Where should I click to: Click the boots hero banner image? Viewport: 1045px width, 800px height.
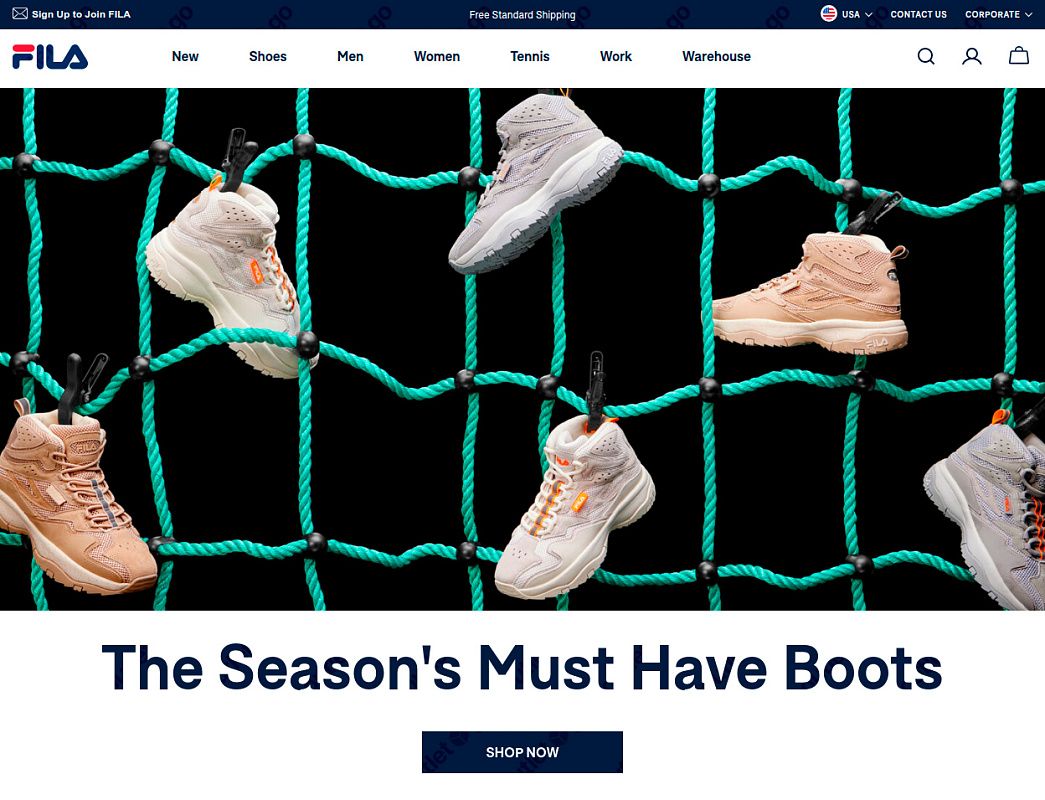click(x=522, y=349)
